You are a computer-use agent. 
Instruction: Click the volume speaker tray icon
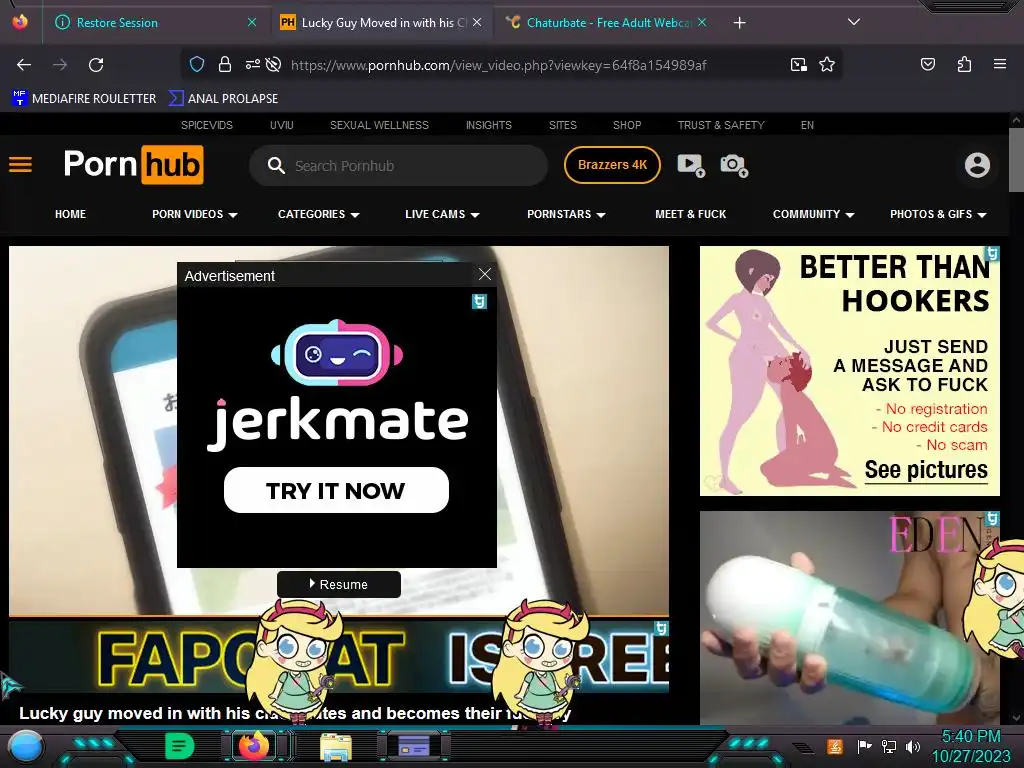coord(913,746)
